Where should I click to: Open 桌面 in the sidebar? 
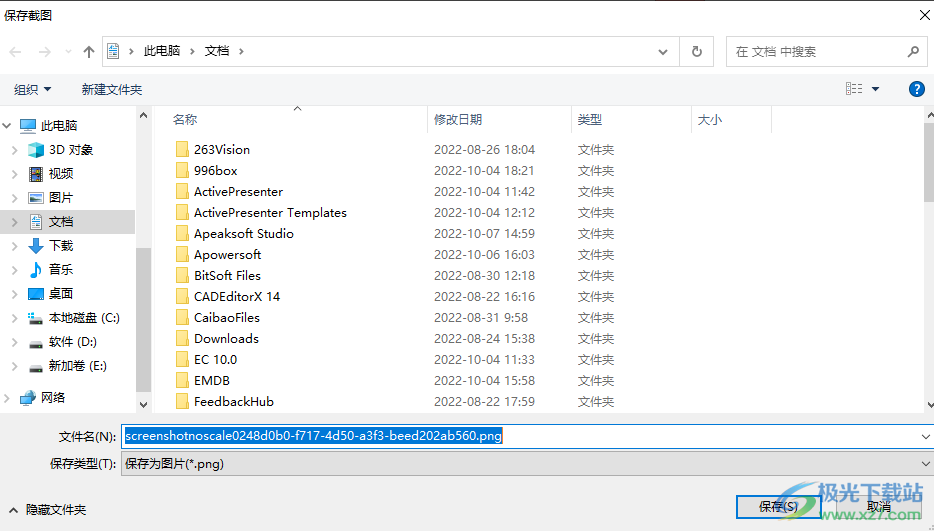point(61,293)
